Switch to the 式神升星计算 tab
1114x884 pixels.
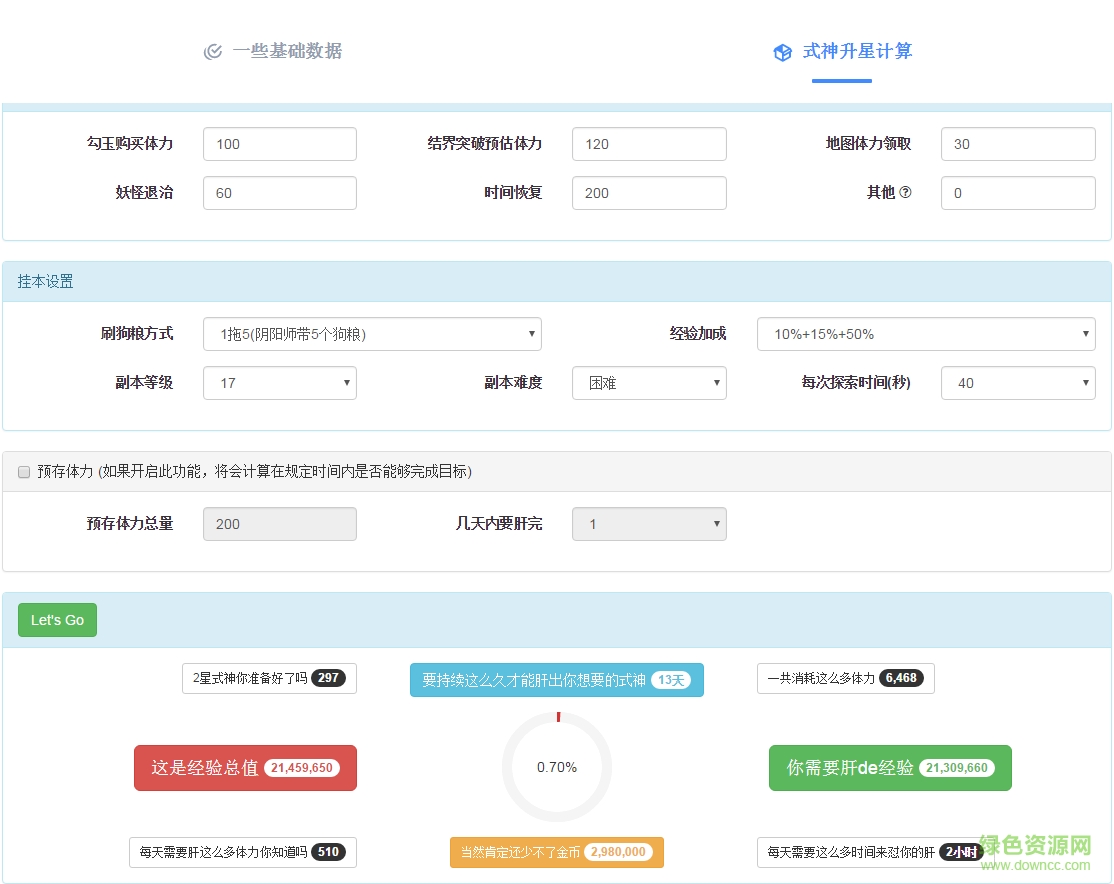tap(856, 51)
